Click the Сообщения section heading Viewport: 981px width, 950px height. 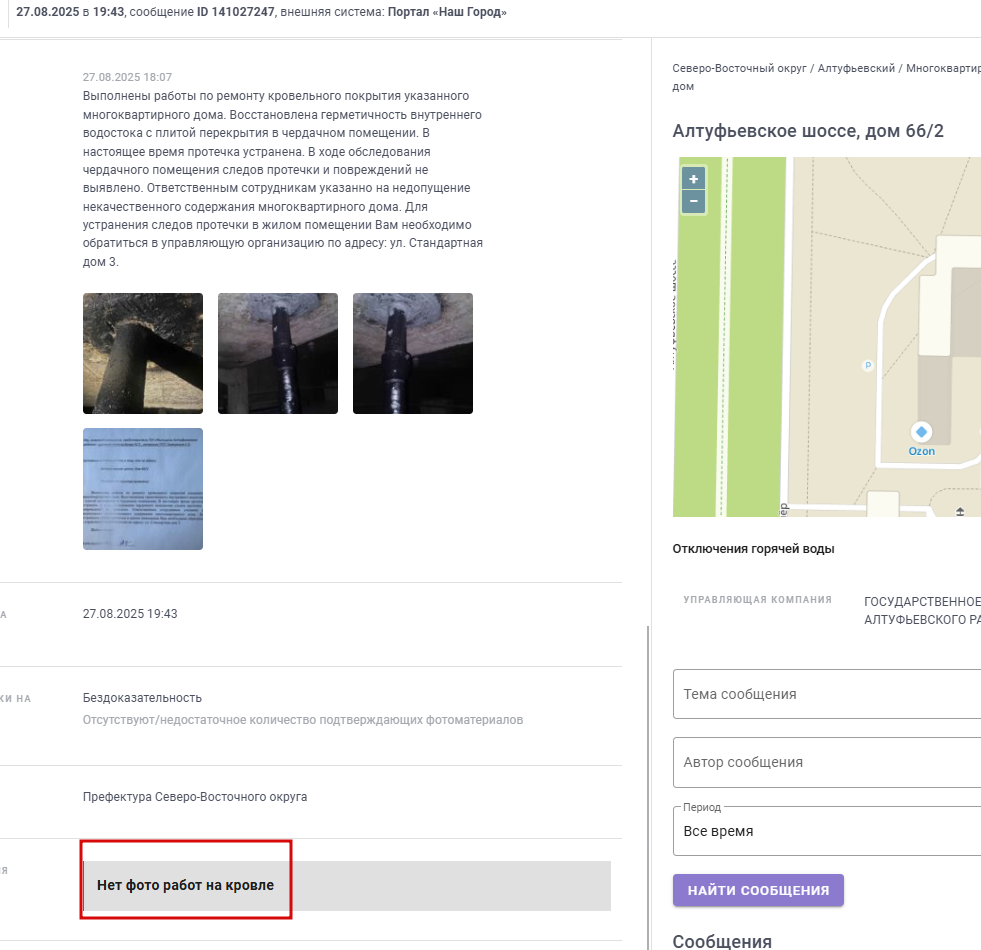(722, 941)
